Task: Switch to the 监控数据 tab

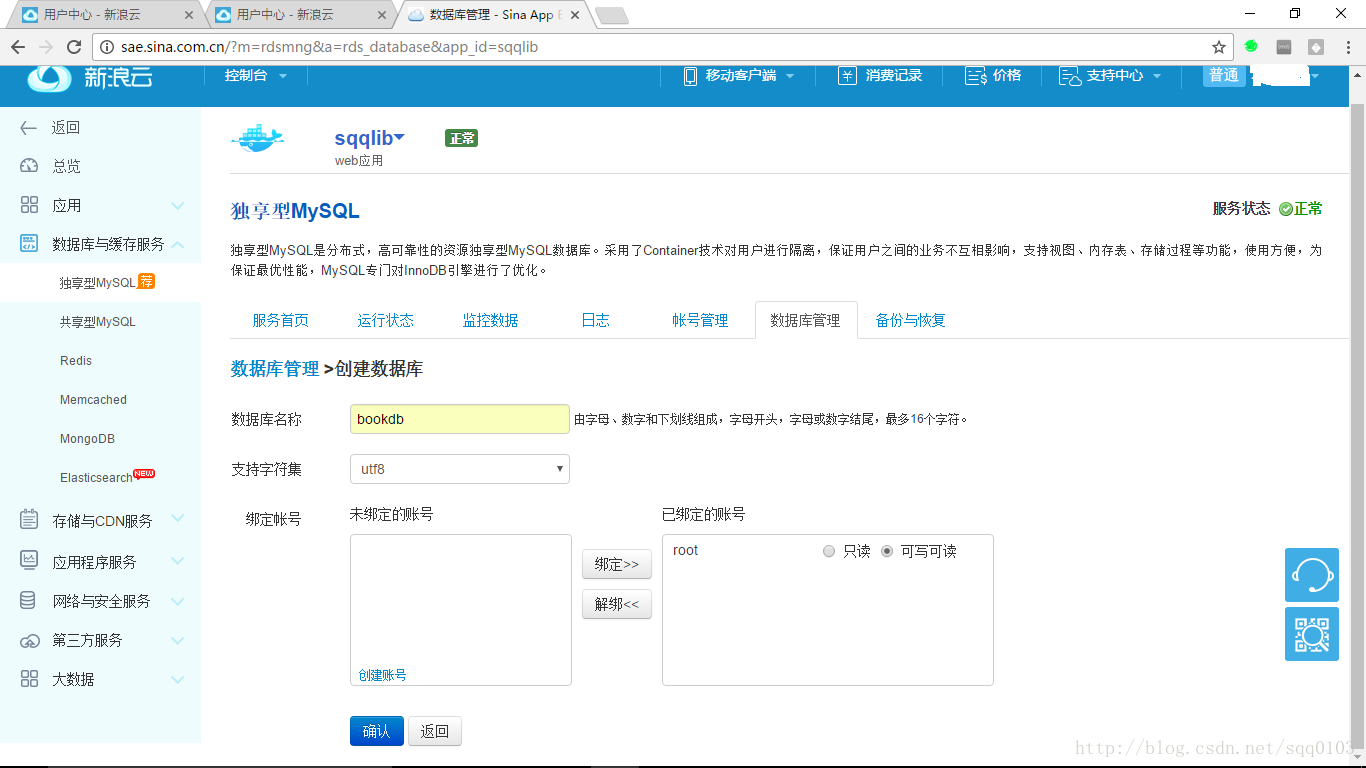Action: 491,320
